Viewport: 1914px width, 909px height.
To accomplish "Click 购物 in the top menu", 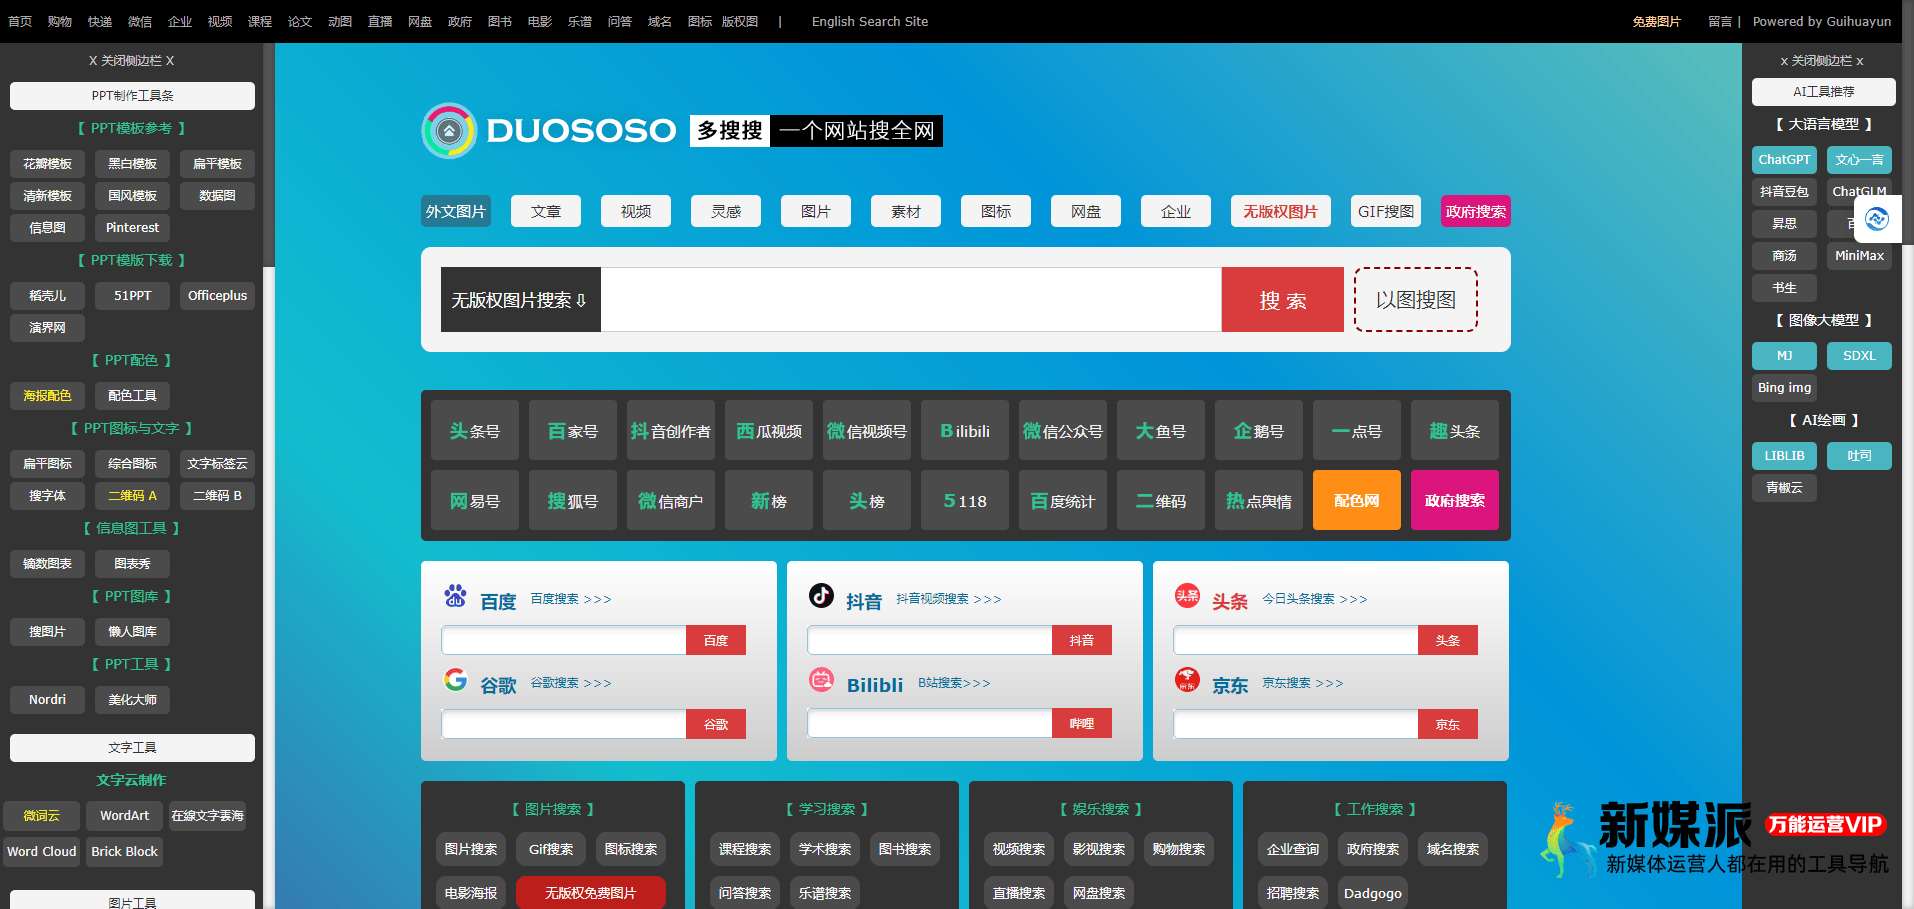I will [x=60, y=21].
